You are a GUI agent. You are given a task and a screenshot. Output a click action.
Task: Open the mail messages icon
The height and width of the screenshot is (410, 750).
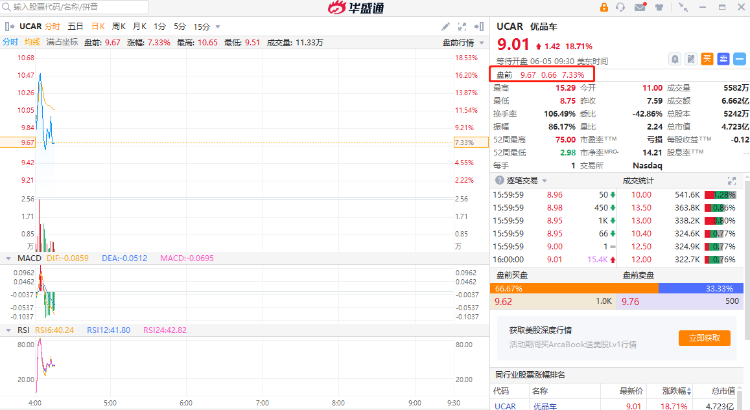pyautogui.click(x=640, y=7)
